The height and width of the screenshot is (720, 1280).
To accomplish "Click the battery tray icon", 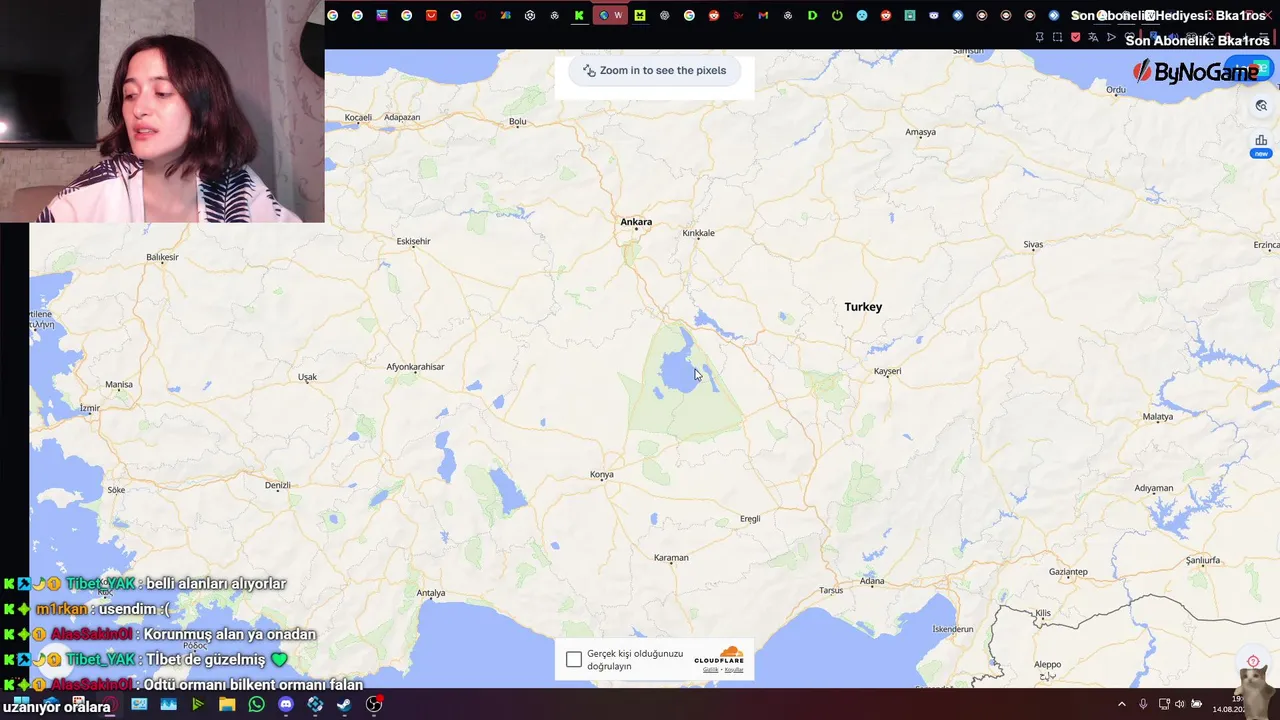I will tap(1196, 704).
